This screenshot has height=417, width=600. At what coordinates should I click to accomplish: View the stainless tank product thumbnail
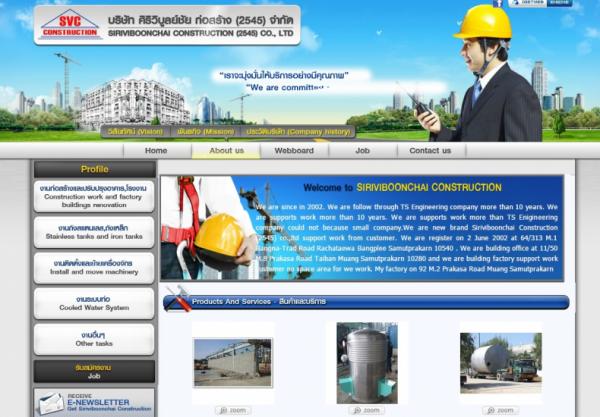[367, 363]
